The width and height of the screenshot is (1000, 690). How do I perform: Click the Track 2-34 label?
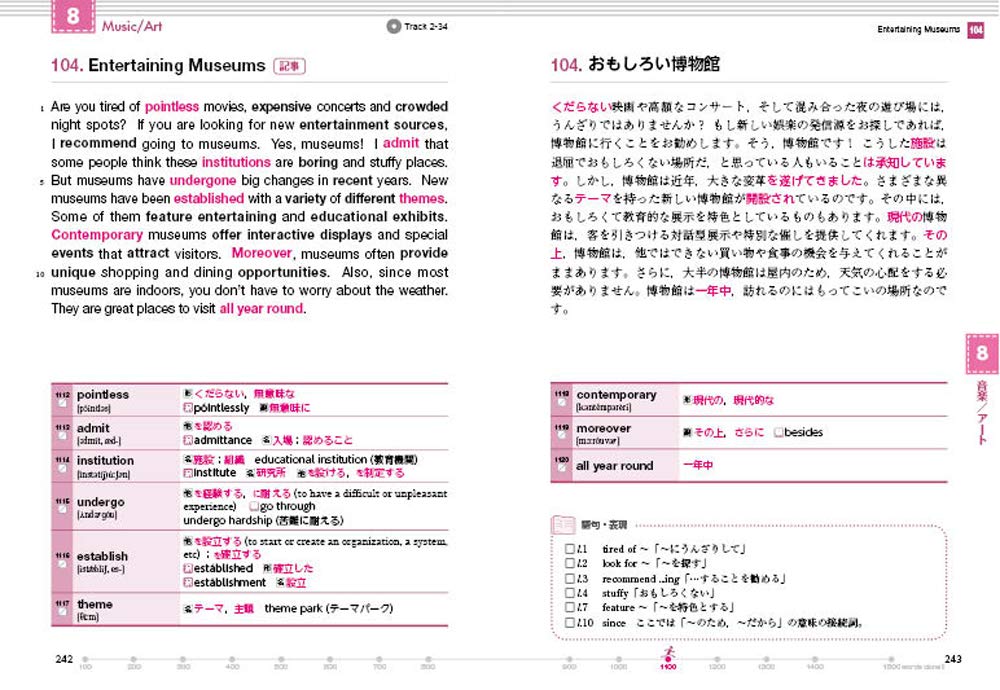click(x=426, y=27)
